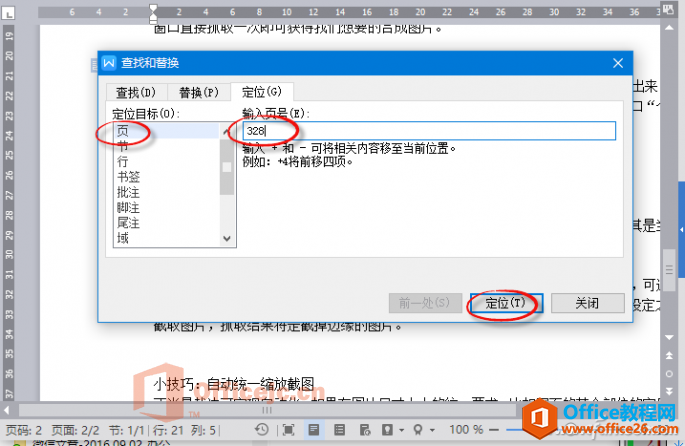685x446 pixels.
Task: Click the full screen view icon
Action: pyautogui.click(x=288, y=430)
